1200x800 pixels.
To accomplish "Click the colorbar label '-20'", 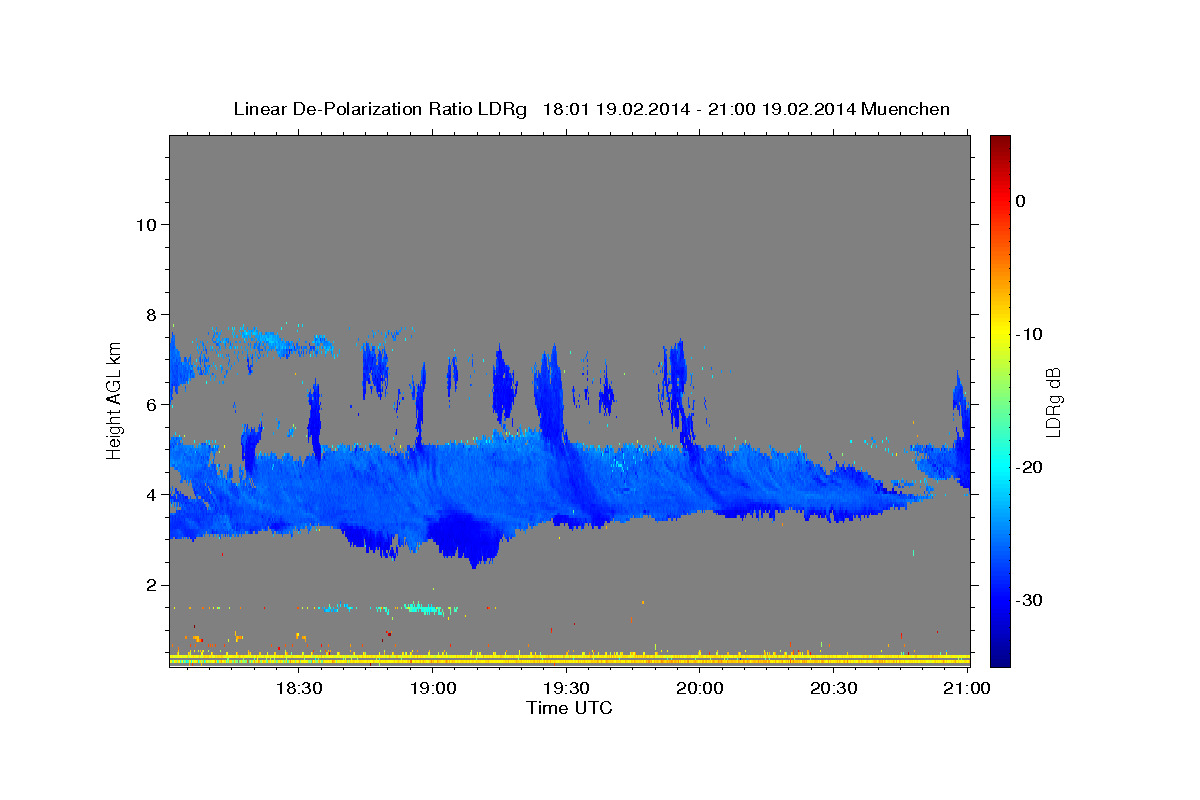I will click(1030, 467).
